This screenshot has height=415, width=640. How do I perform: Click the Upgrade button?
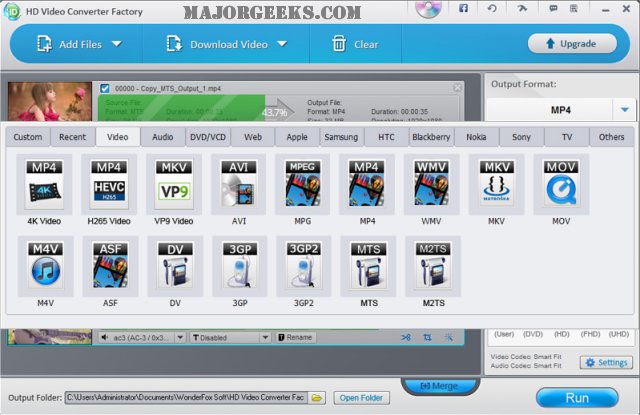(572, 44)
